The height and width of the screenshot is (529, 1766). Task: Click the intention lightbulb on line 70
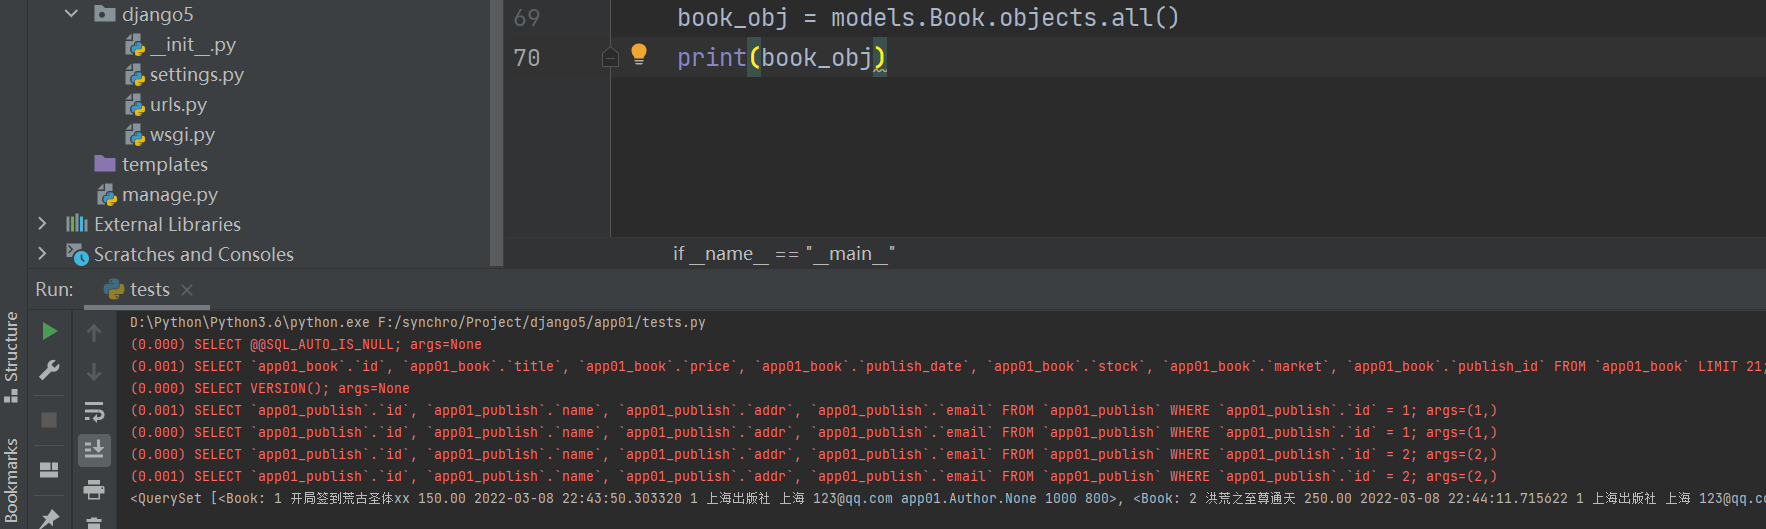[x=639, y=54]
